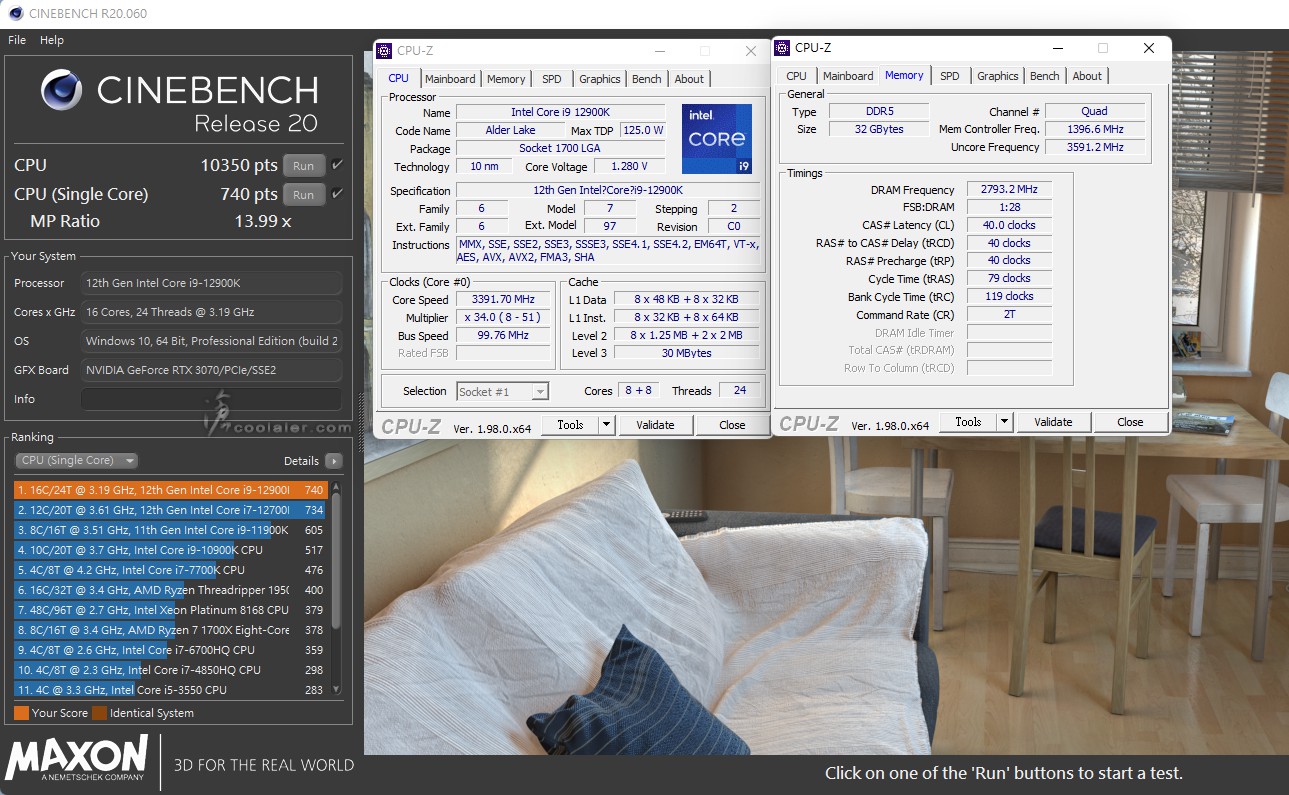Switch to Memory tab in left CPU-Z
This screenshot has height=795, width=1289.
tap(506, 79)
